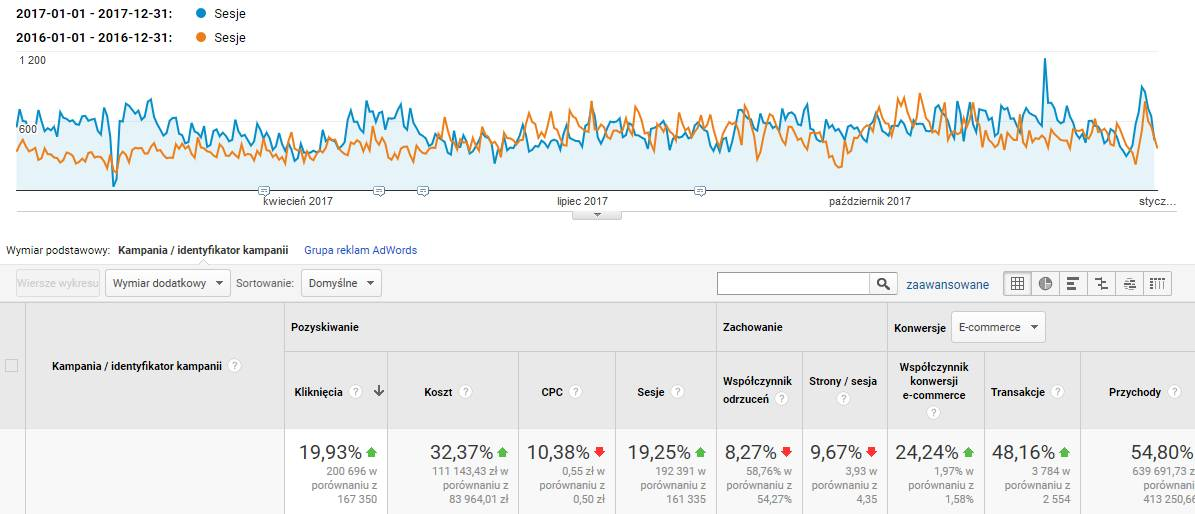This screenshot has width=1195, height=514.
Task: Click the help icon beside Transakcje
Action: pos(1057,393)
